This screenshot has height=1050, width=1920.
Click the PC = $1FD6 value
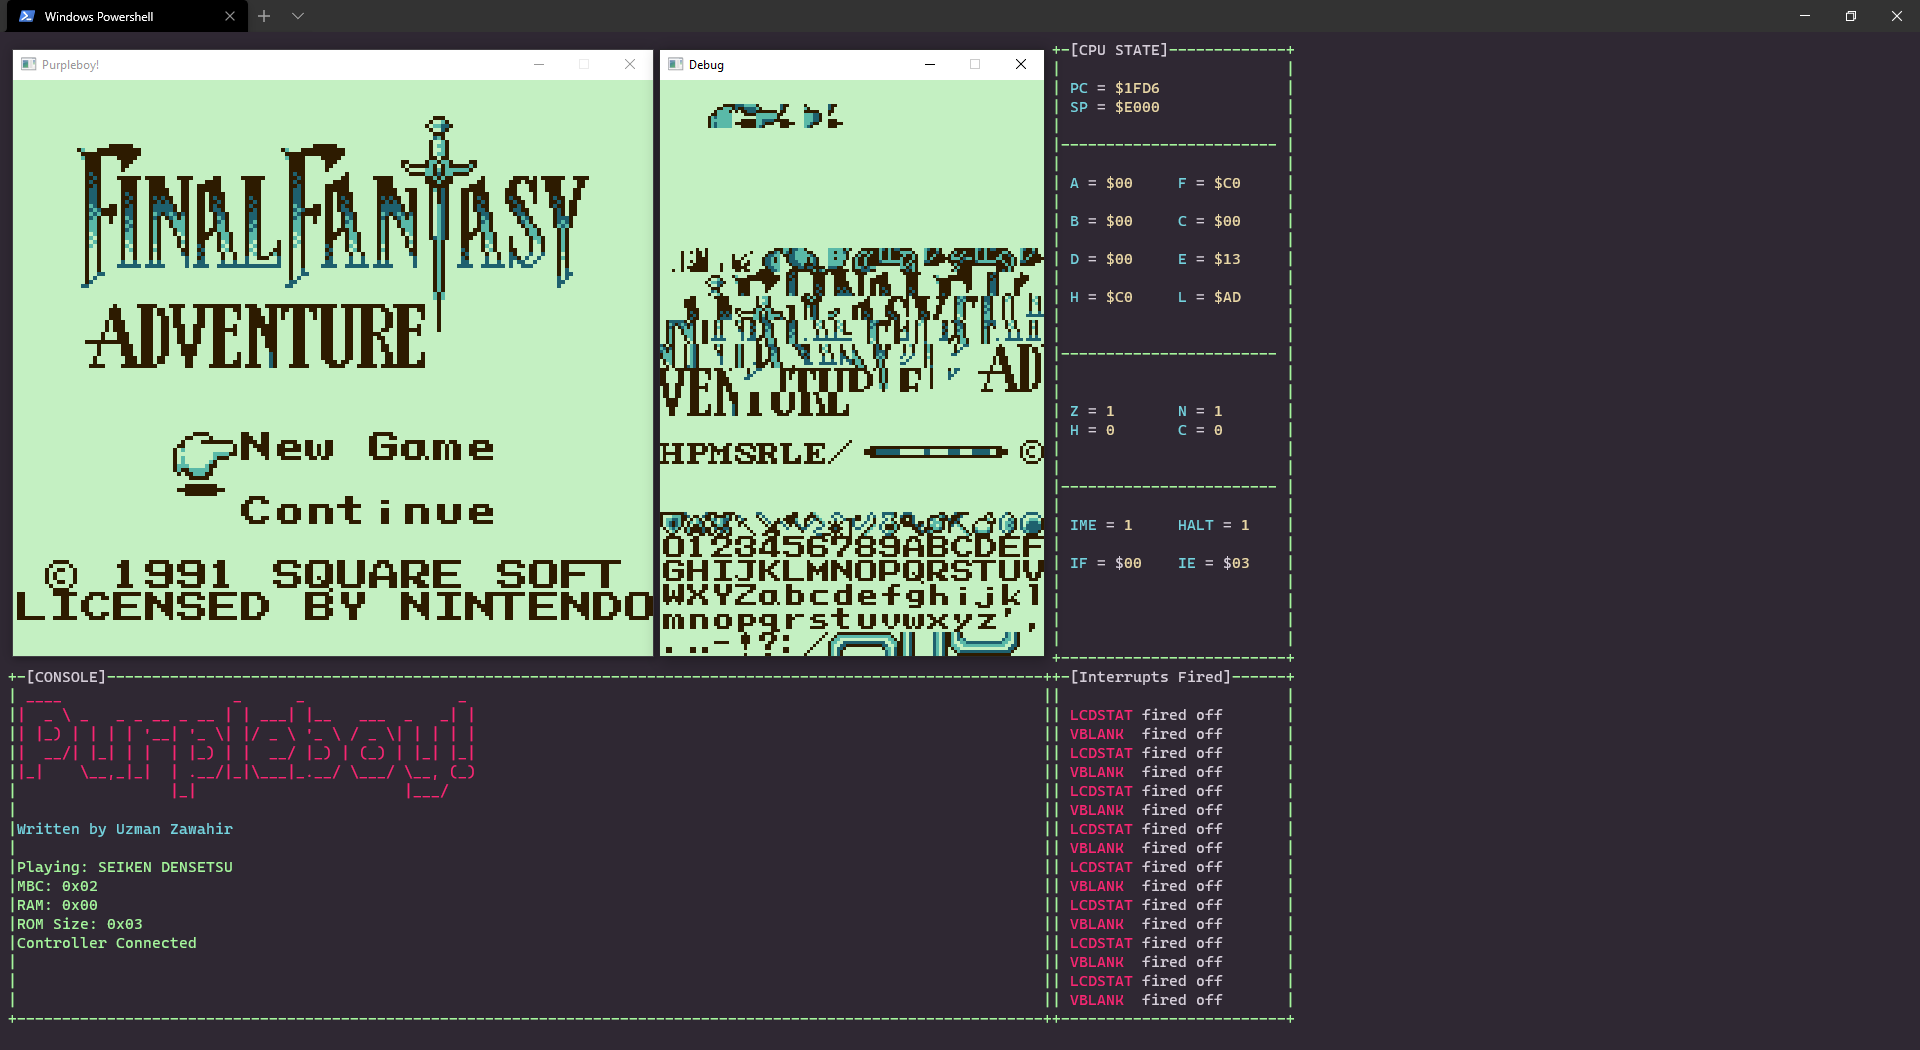[x=1115, y=88]
